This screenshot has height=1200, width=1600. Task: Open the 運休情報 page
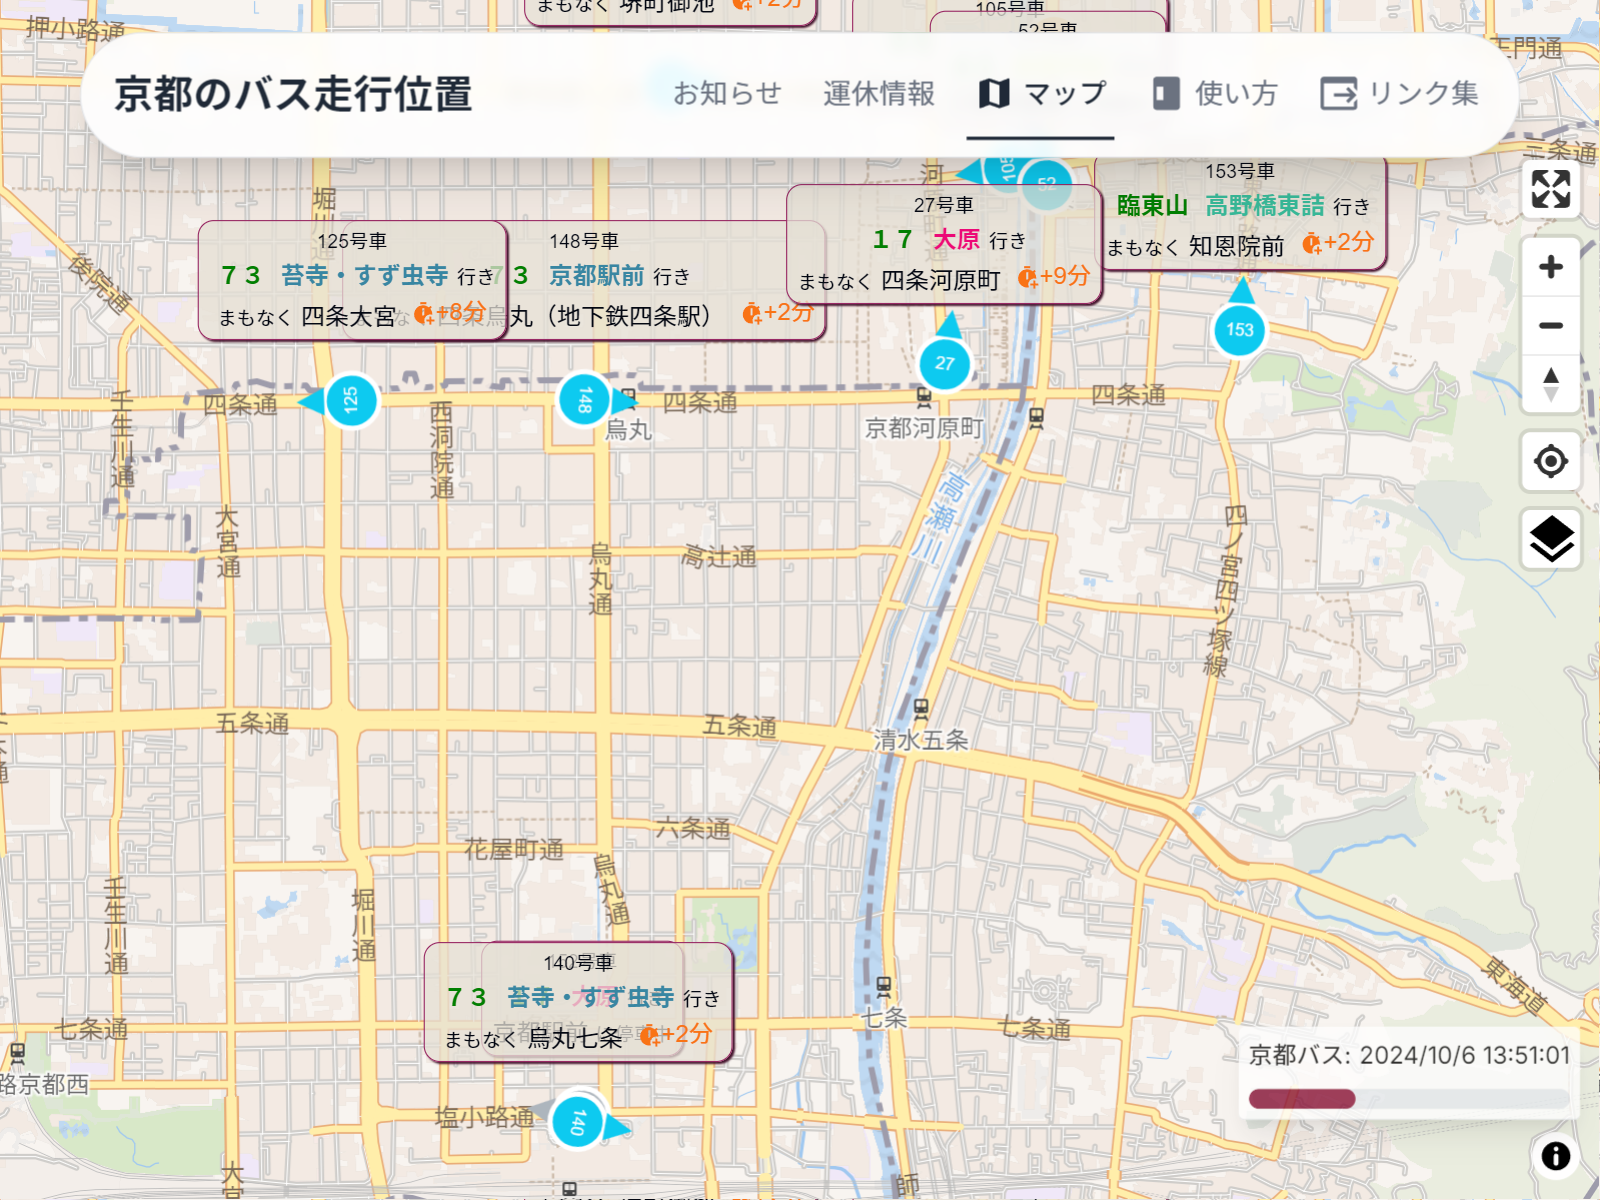(879, 94)
